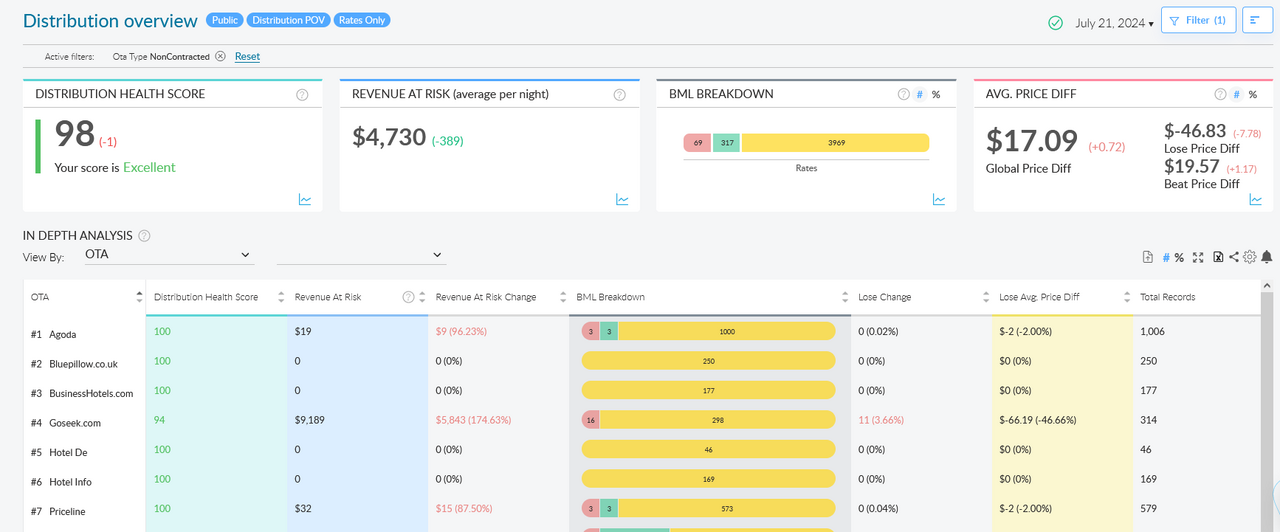Switch BML Breakdown card to percent view
This screenshot has width=1280, height=532.
(936, 95)
